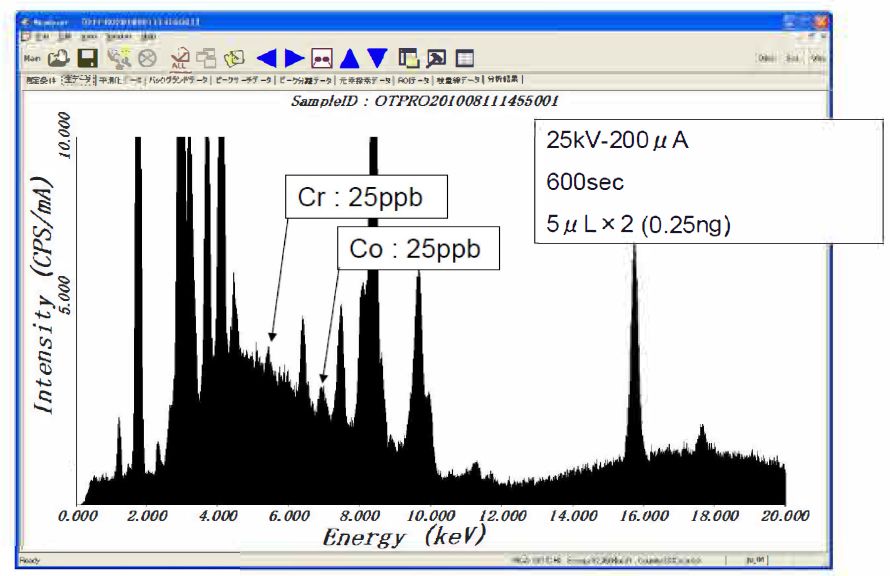This screenshot has height=576, width=890.
Task: Click the red ALL checkmark icon
Action: 179,58
